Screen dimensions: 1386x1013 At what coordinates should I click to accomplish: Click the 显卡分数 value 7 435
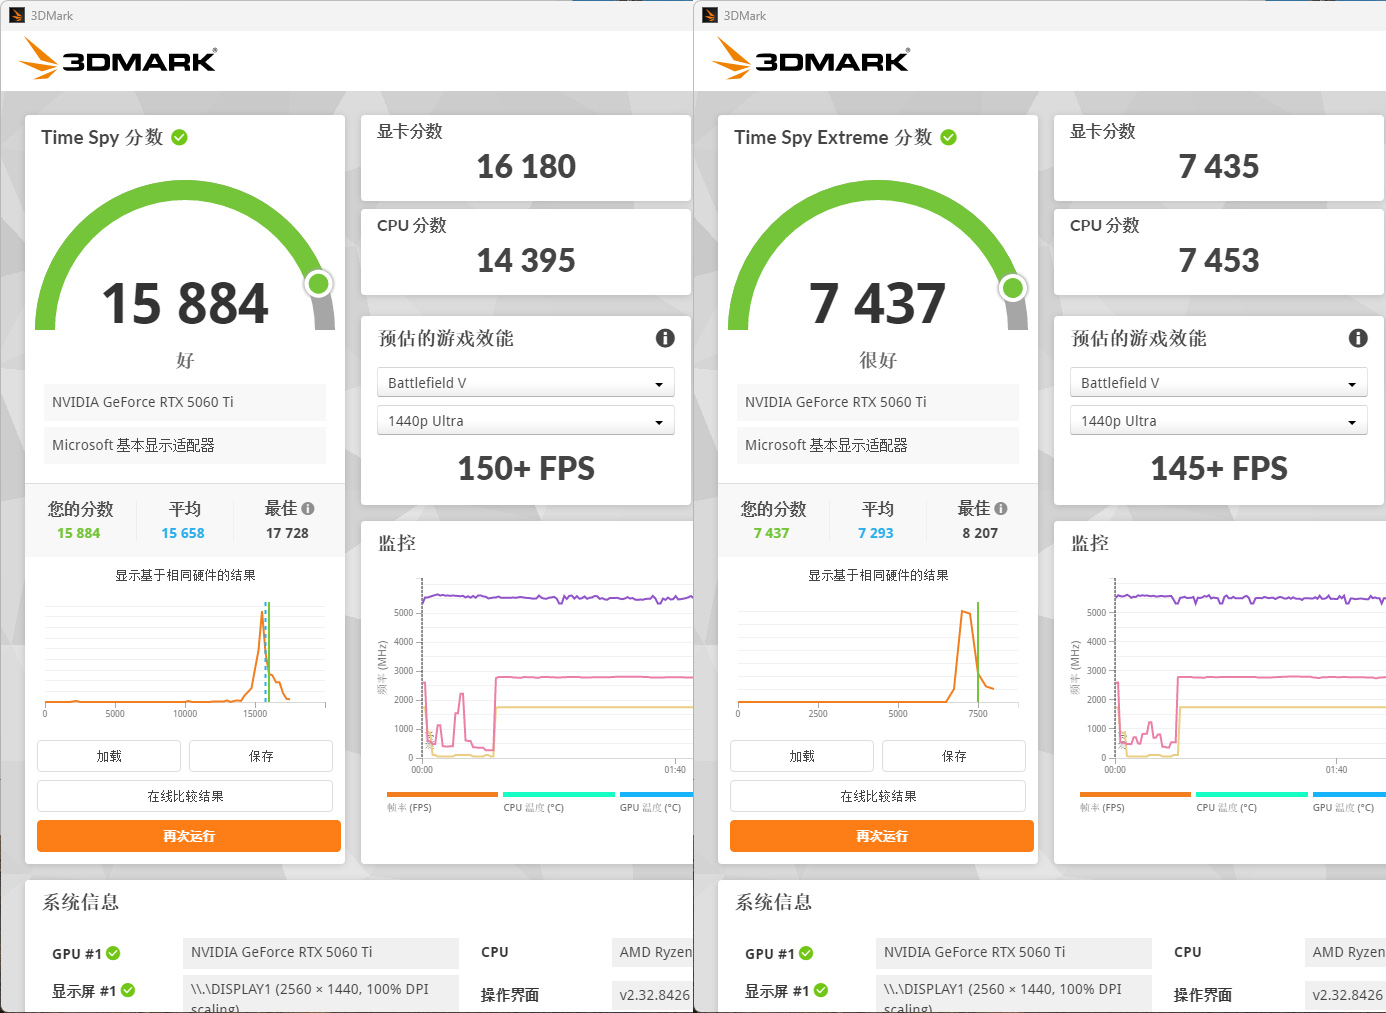pos(1219,166)
